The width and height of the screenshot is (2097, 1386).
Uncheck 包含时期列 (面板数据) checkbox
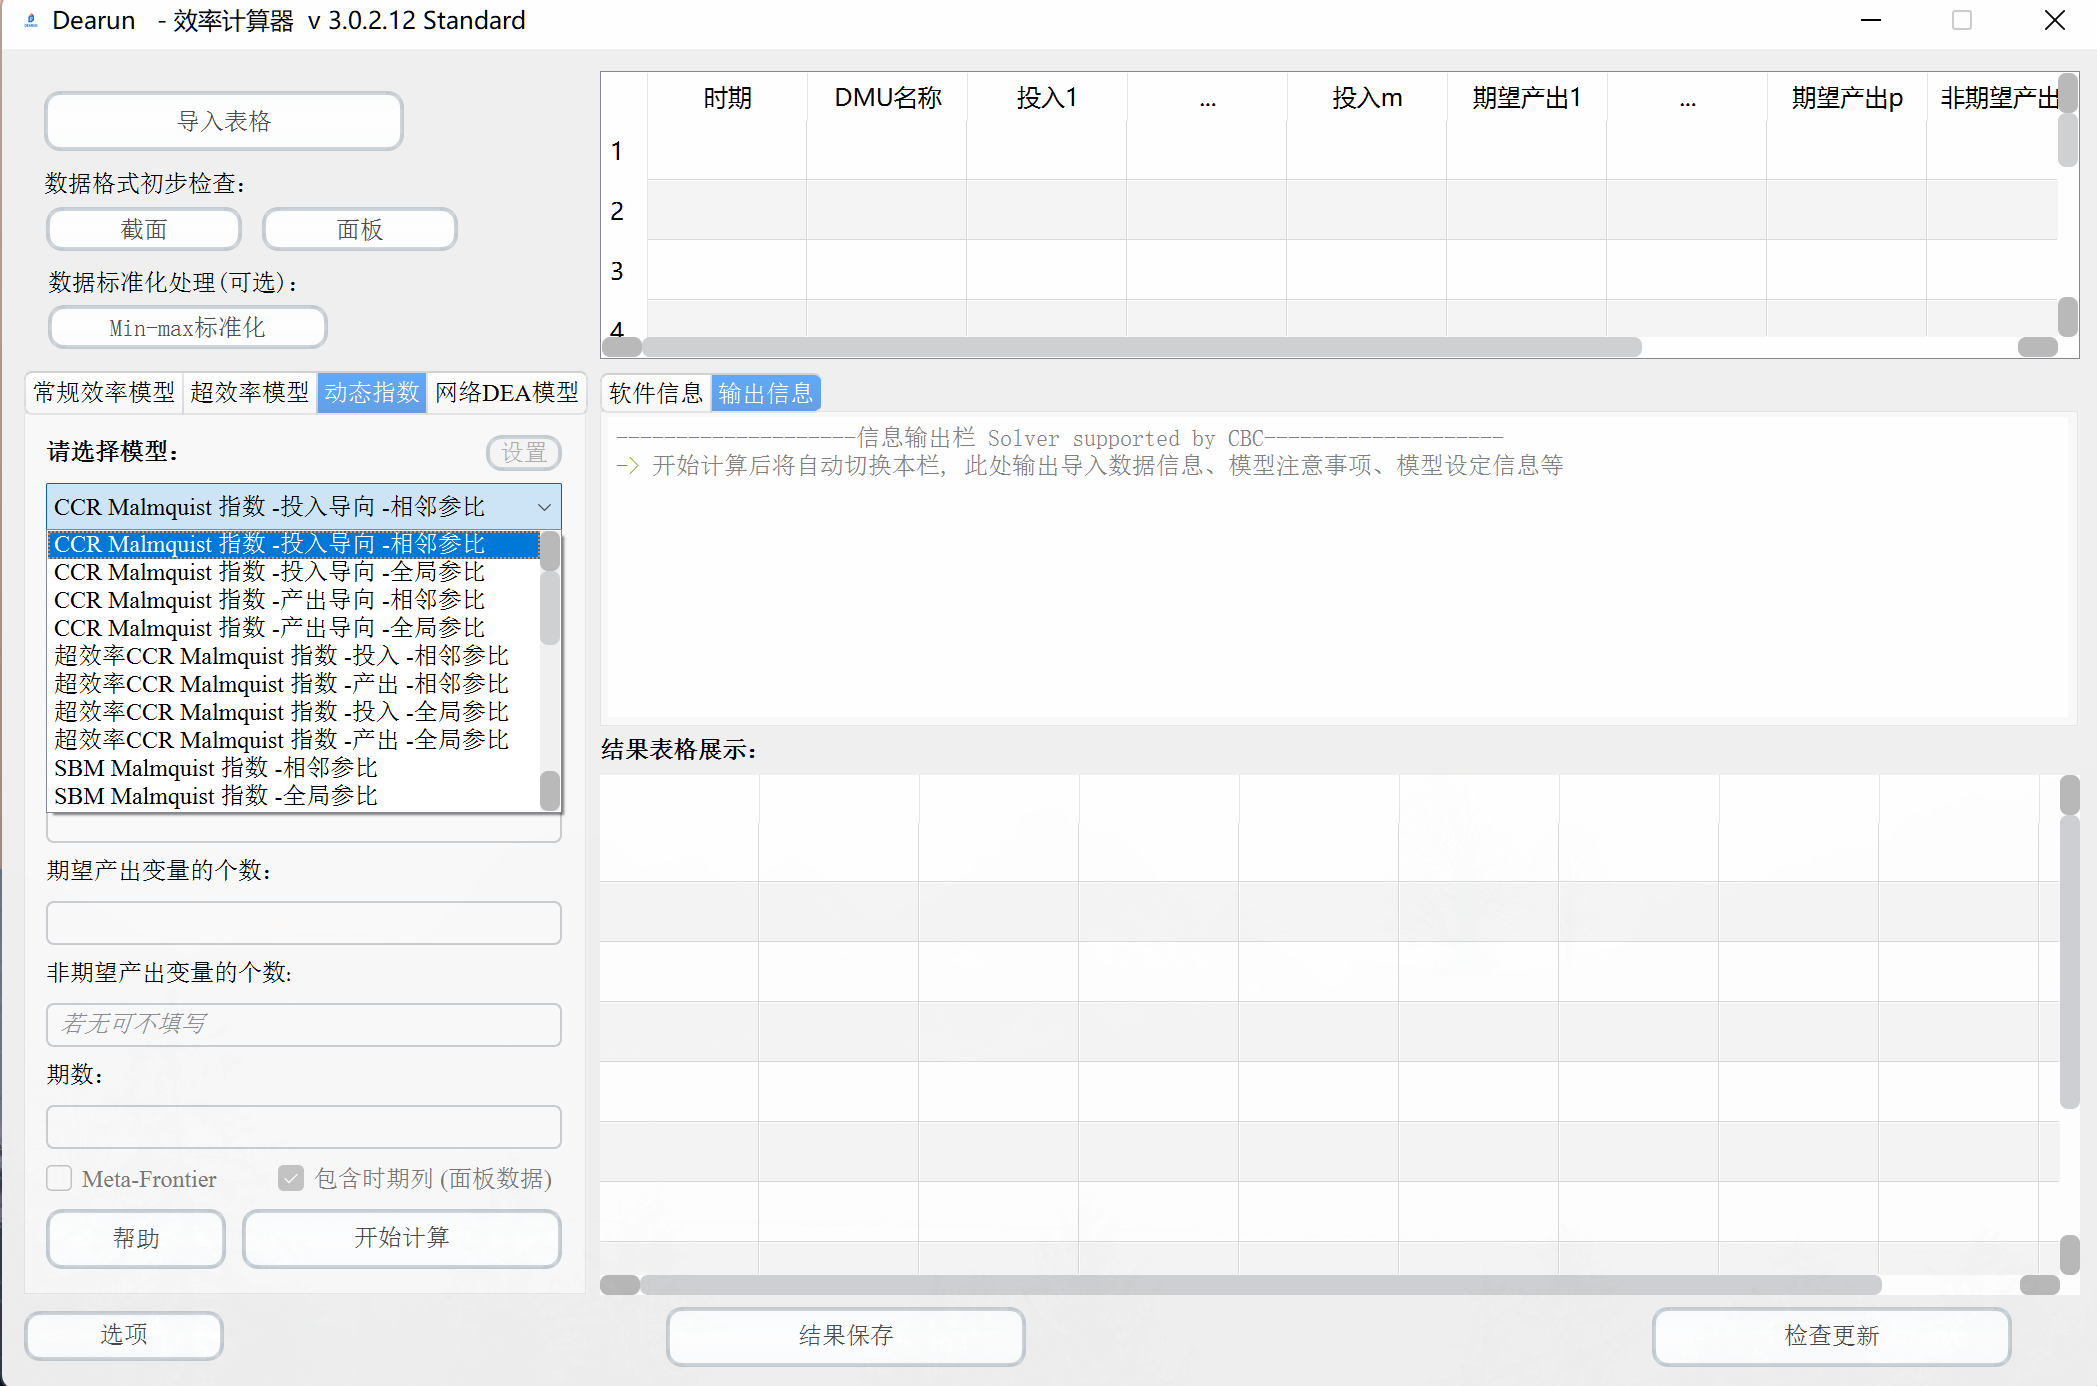pos(290,1179)
